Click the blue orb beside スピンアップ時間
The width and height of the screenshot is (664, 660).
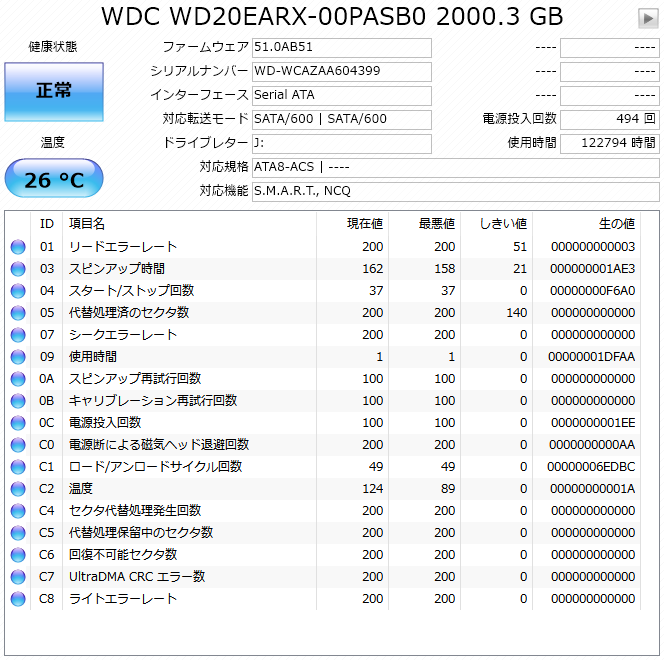(18, 269)
